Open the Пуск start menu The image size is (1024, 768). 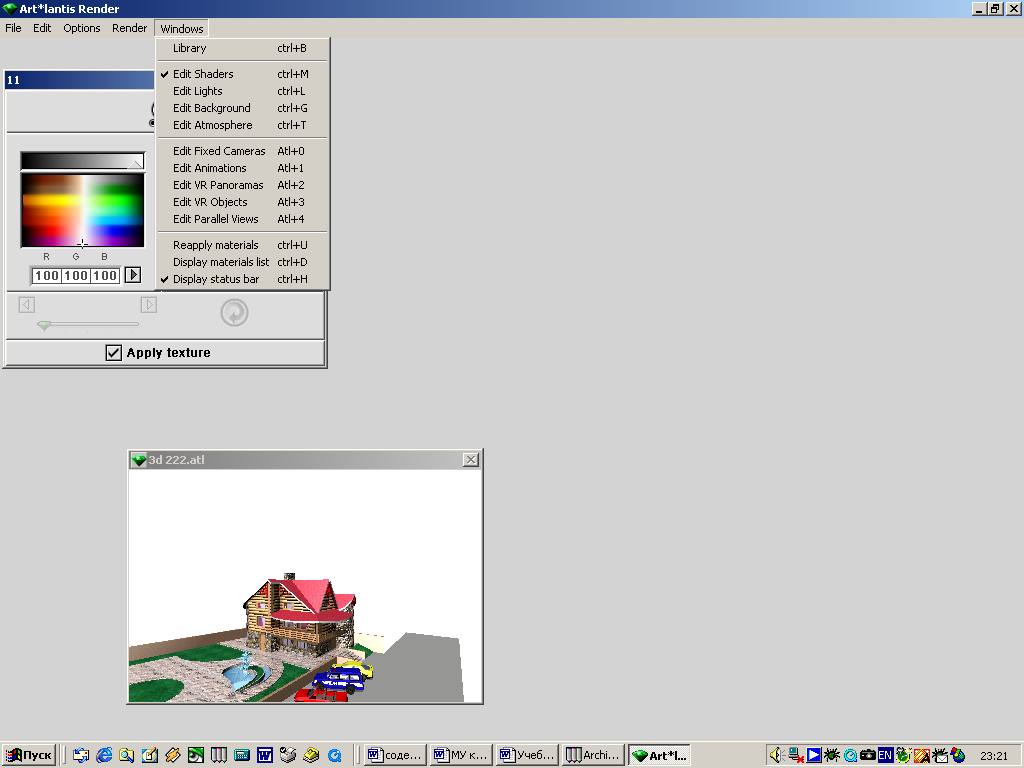point(28,755)
